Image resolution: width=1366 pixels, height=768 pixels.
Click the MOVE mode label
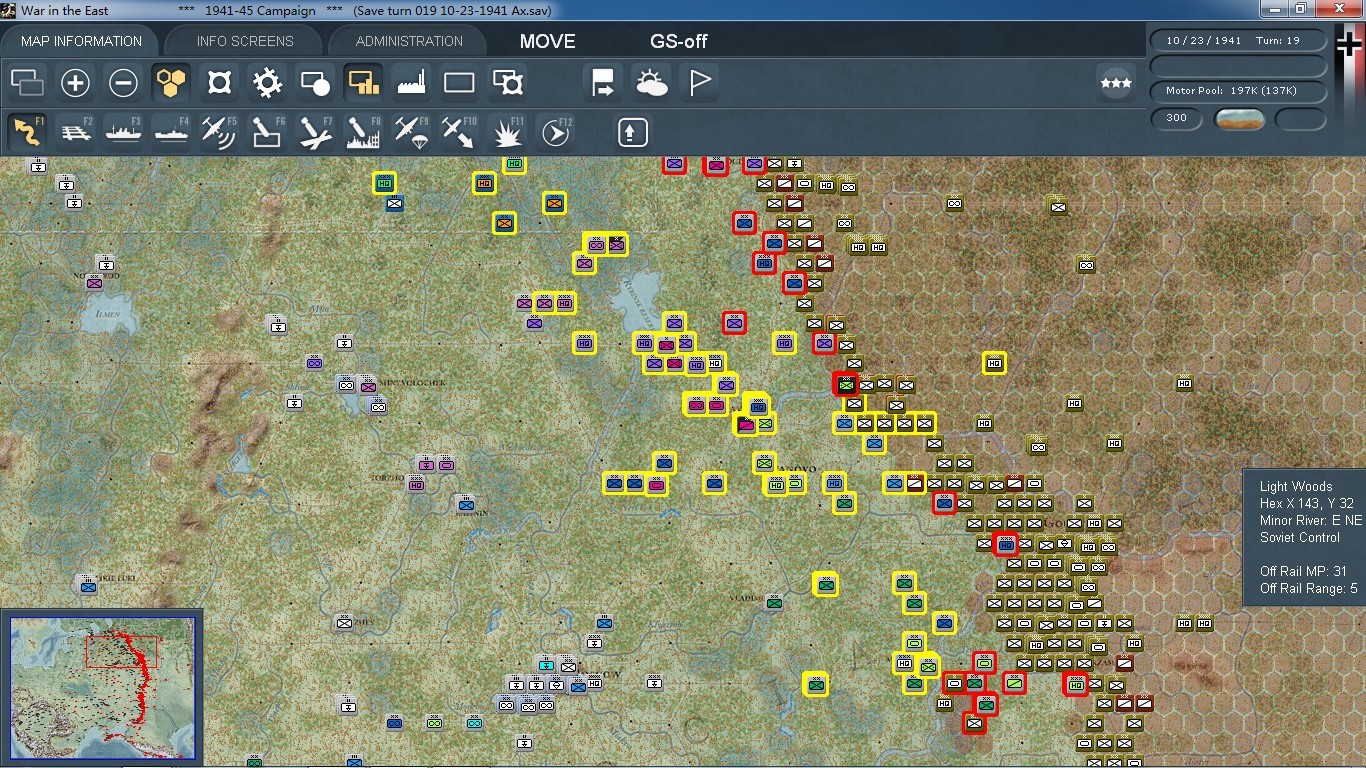pos(548,41)
